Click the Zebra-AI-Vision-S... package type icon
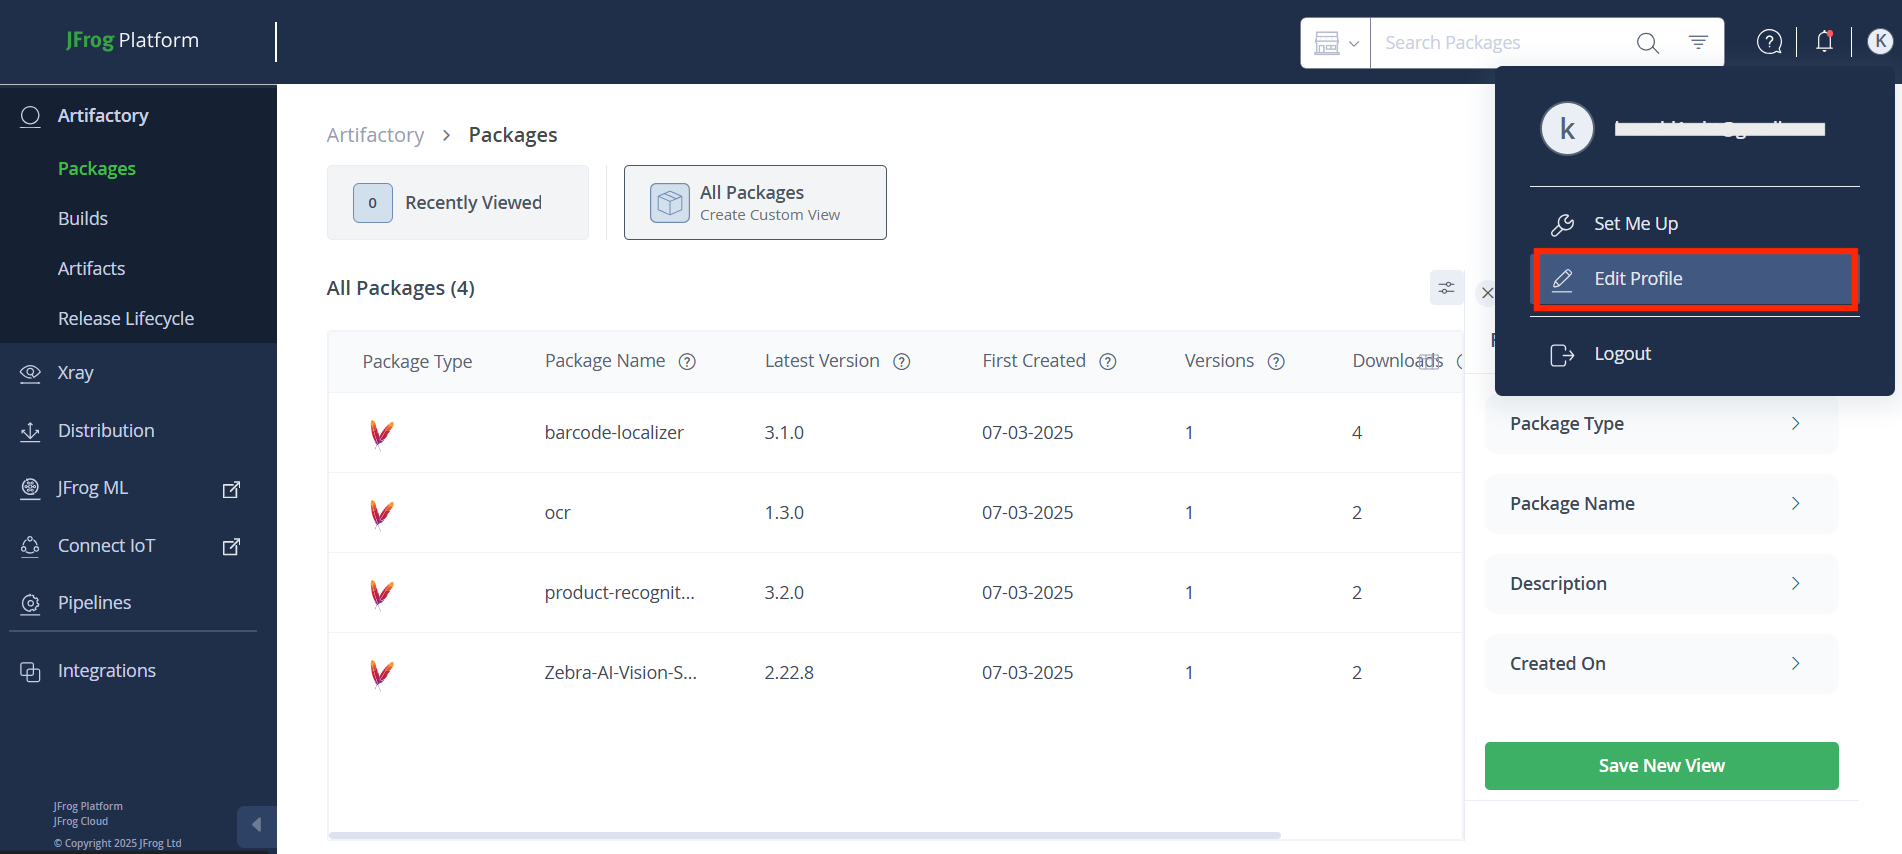The image size is (1902, 854). tap(381, 674)
